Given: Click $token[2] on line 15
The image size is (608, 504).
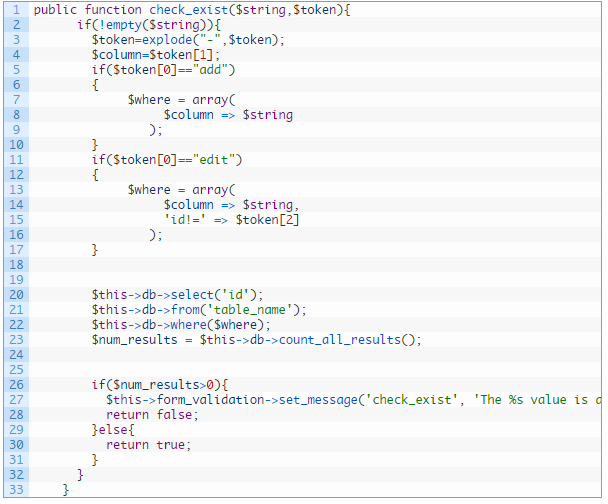Looking at the screenshot, I should tap(268, 220).
